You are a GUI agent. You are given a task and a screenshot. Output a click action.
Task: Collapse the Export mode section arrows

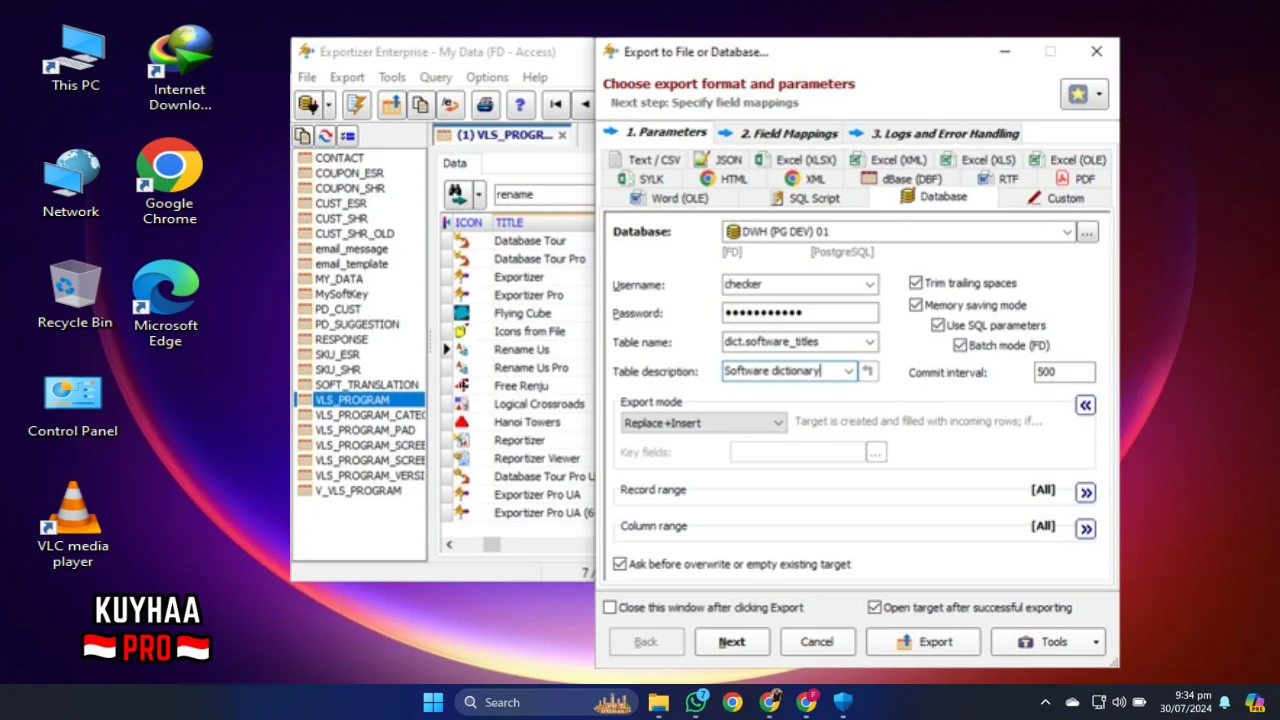1086,405
